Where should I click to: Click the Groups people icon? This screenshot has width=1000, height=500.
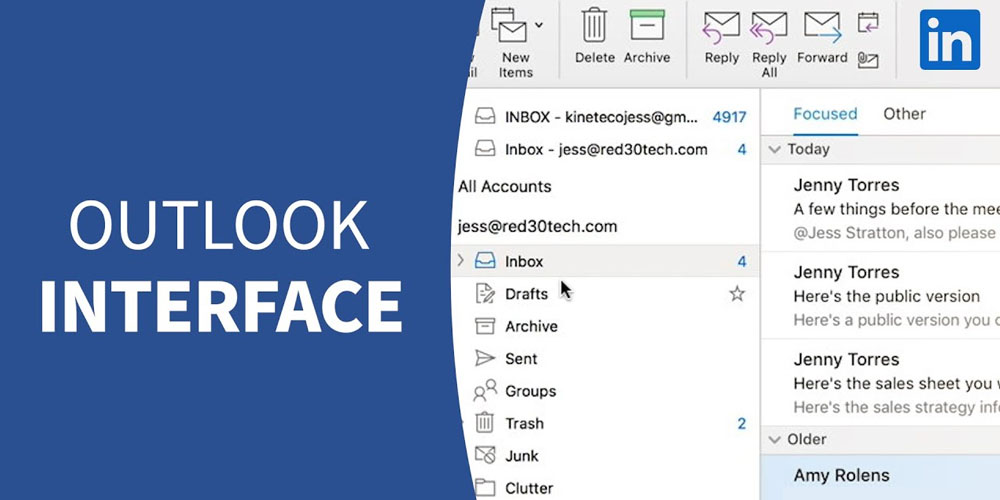pyautogui.click(x=485, y=390)
